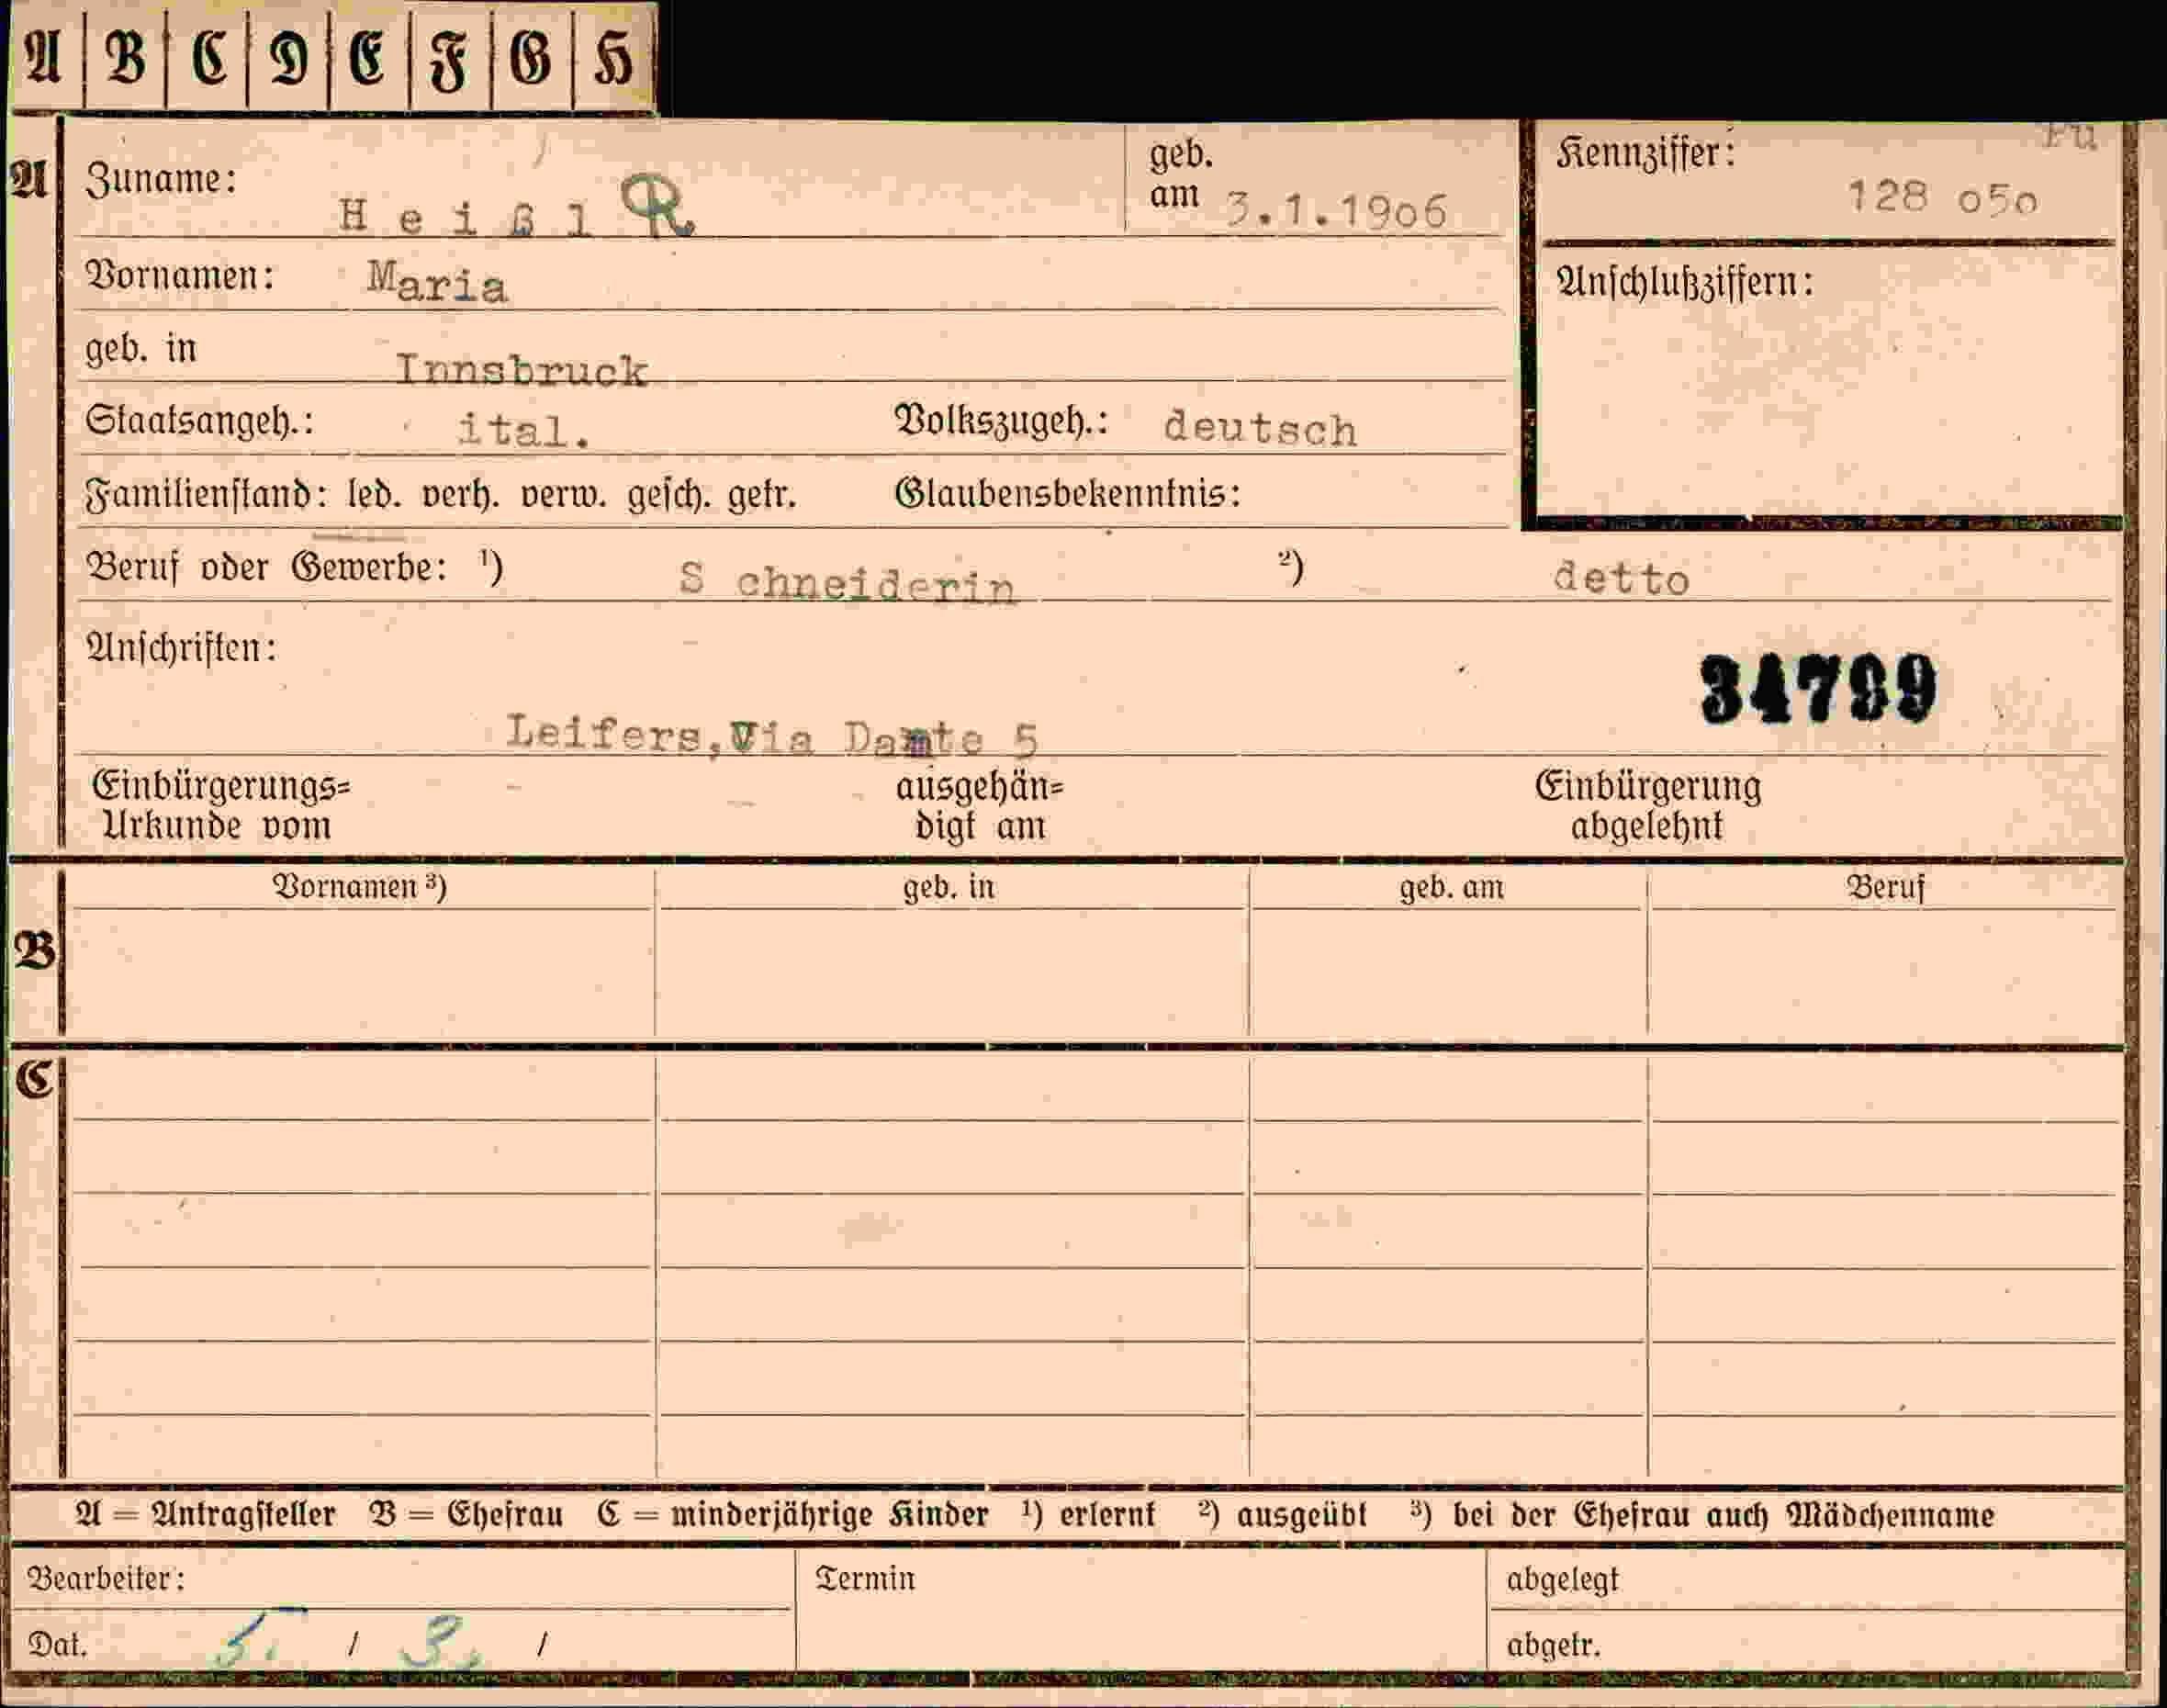Select the "Anschlußziffern:" label
The width and height of the screenshot is (2167, 1708).
pos(1684,283)
